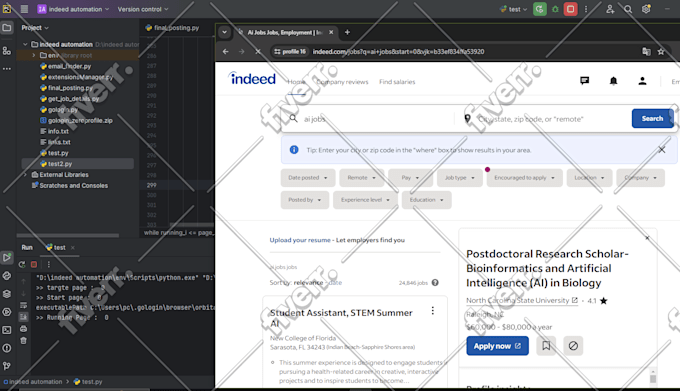Image resolution: width=680 pixels, height=391 pixels.
Task: Open the Encouraged to apply filter
Action: tap(524, 178)
